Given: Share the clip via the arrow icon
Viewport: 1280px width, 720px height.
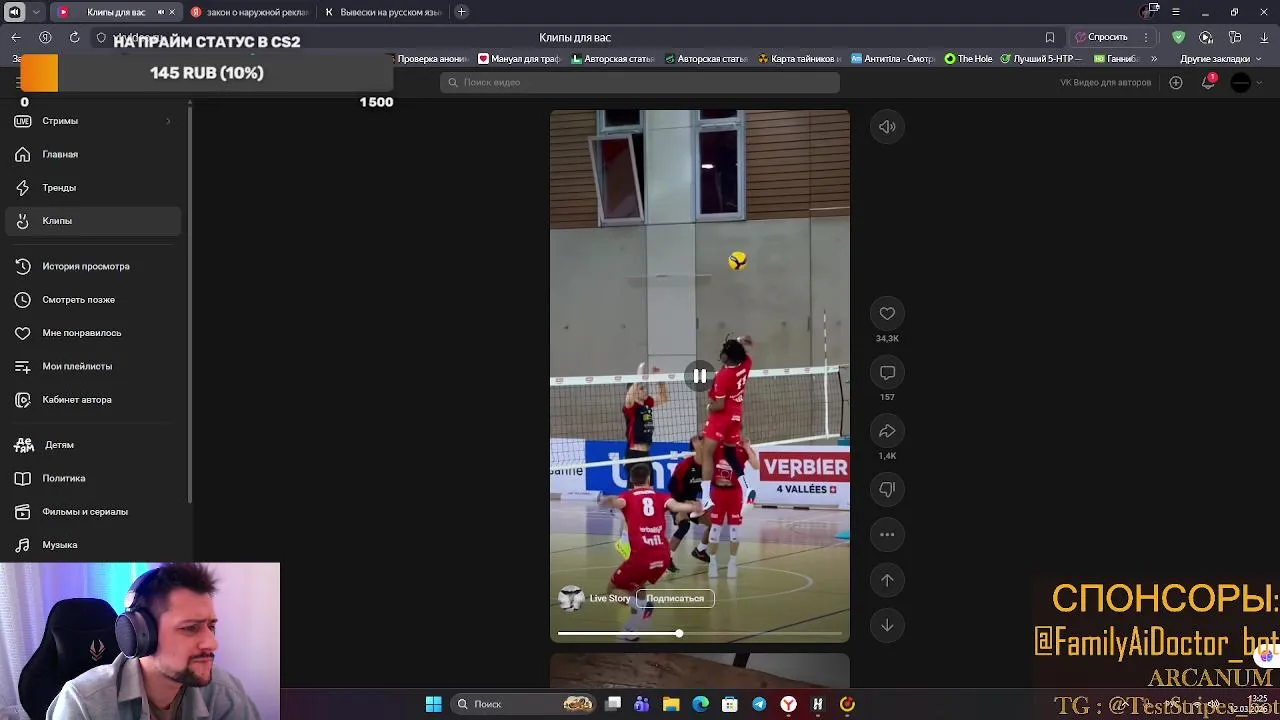Looking at the screenshot, I should click(887, 431).
